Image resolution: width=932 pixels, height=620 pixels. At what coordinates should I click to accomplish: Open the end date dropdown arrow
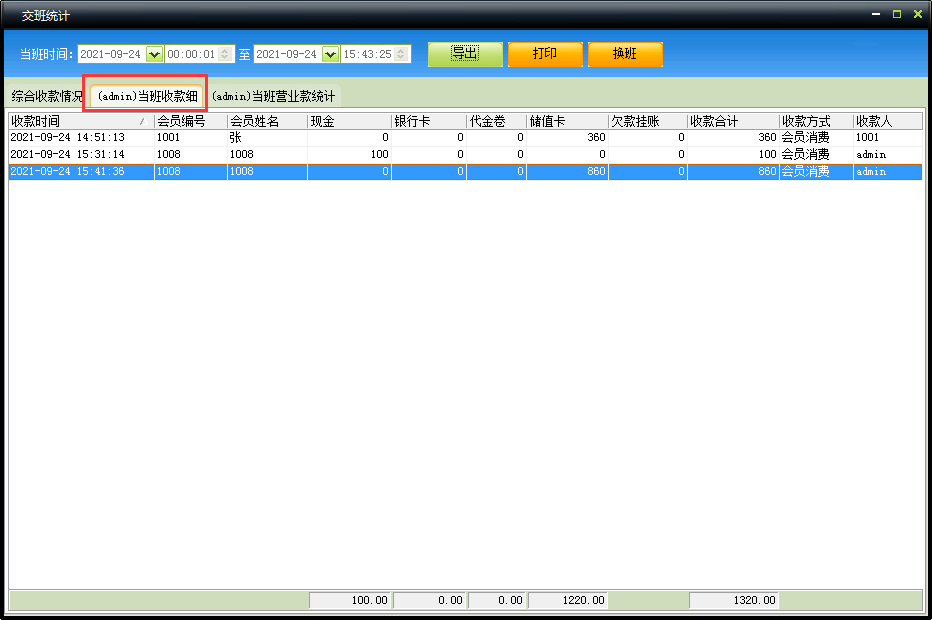click(x=330, y=55)
